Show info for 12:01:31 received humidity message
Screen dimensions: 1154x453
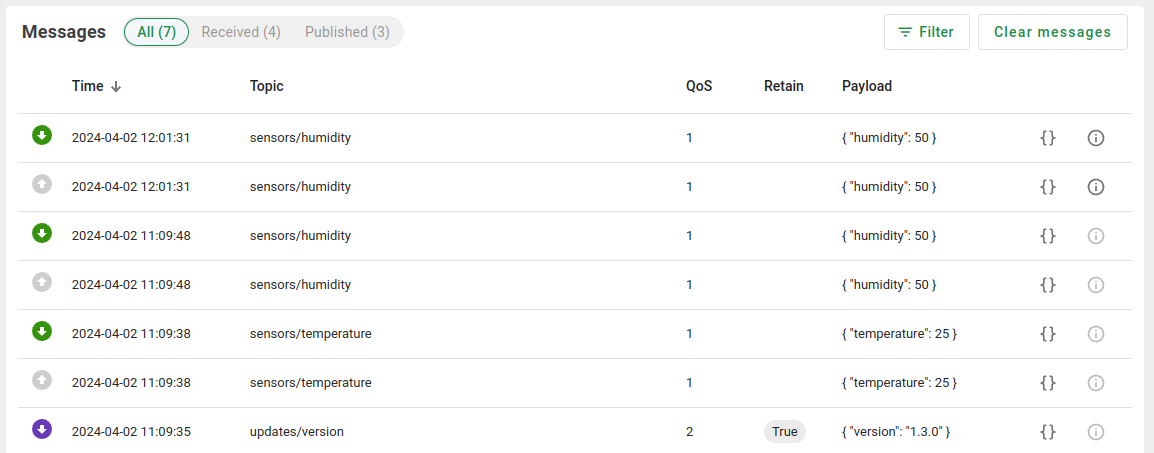tap(1096, 138)
